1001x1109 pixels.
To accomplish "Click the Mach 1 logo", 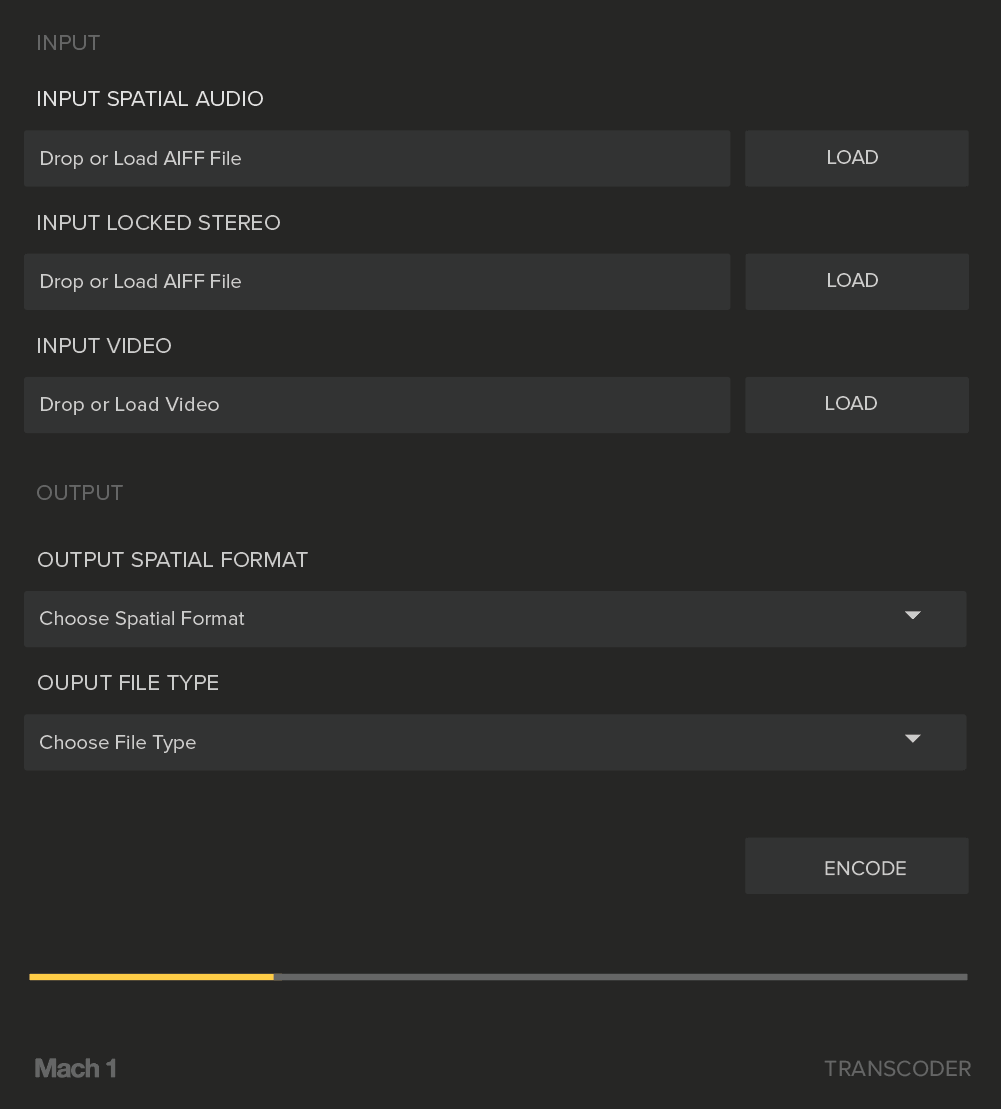I will [75, 1068].
